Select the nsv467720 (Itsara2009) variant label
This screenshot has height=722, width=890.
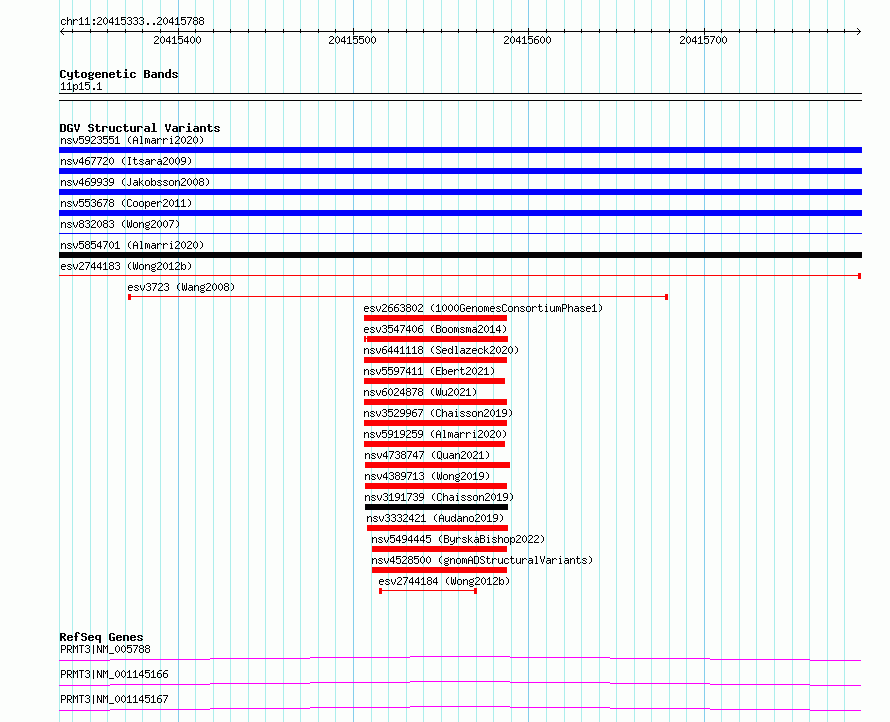pos(126,161)
